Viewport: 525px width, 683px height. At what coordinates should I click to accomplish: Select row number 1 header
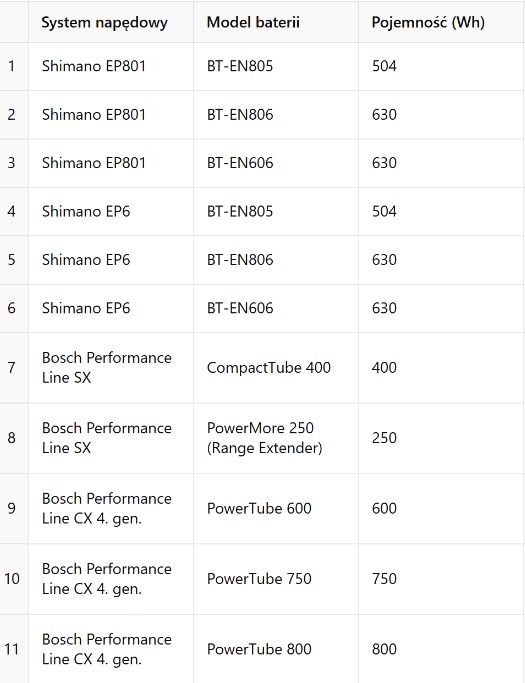pos(14,67)
